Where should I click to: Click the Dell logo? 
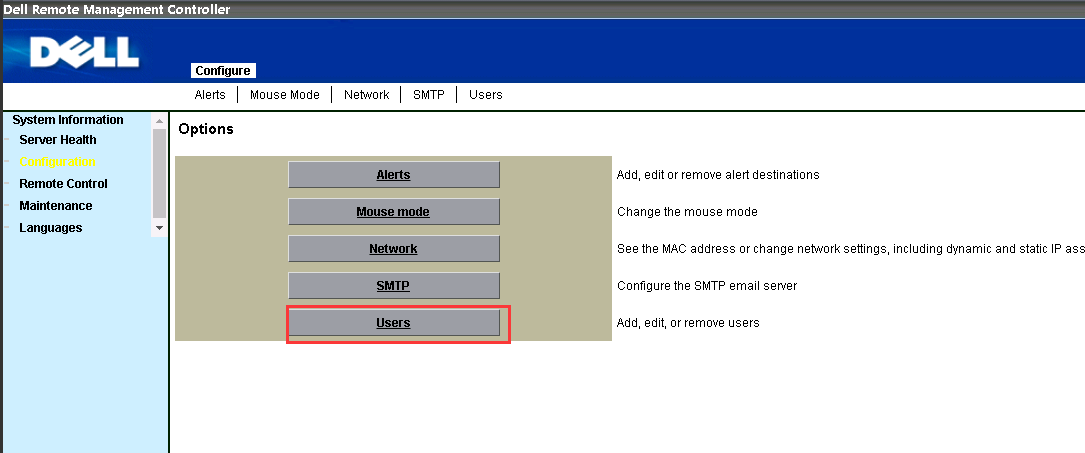[x=84, y=53]
